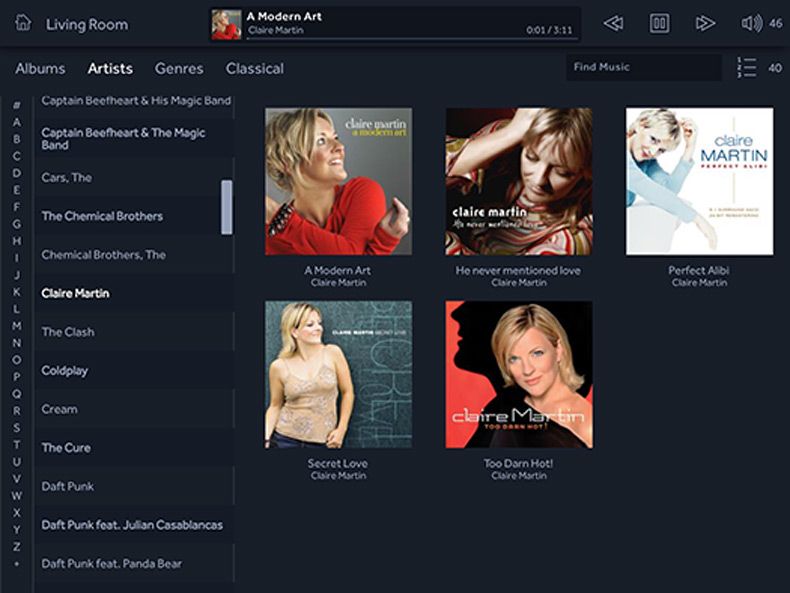This screenshot has height=593, width=790.
Task: Switch to the Artists tab
Action: tap(110, 69)
